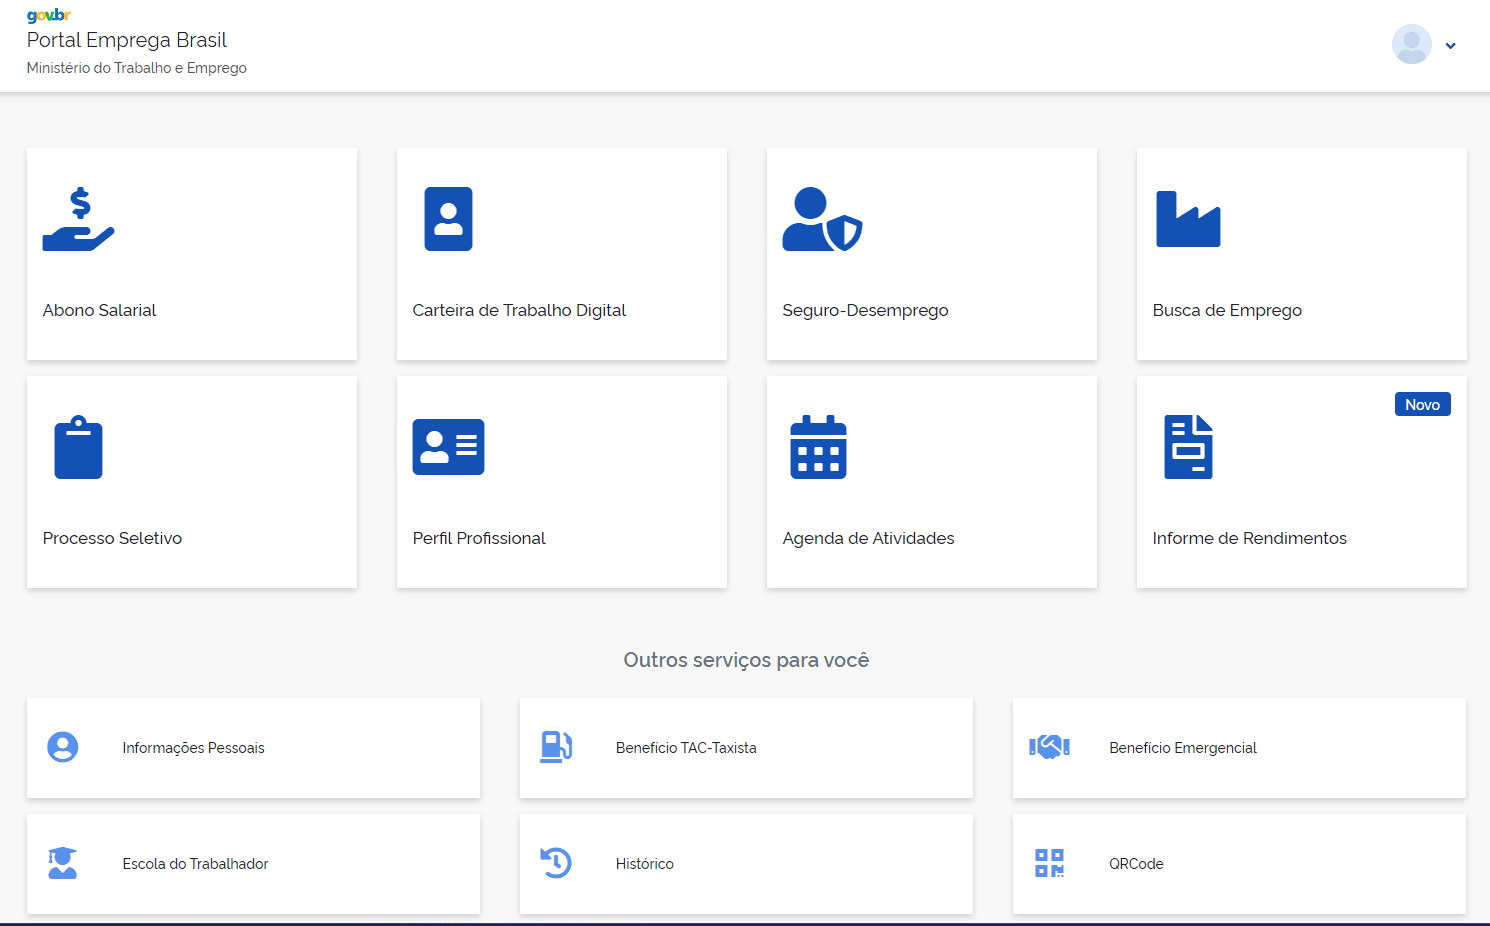Expand the user account dropdown arrow

pyautogui.click(x=1450, y=45)
